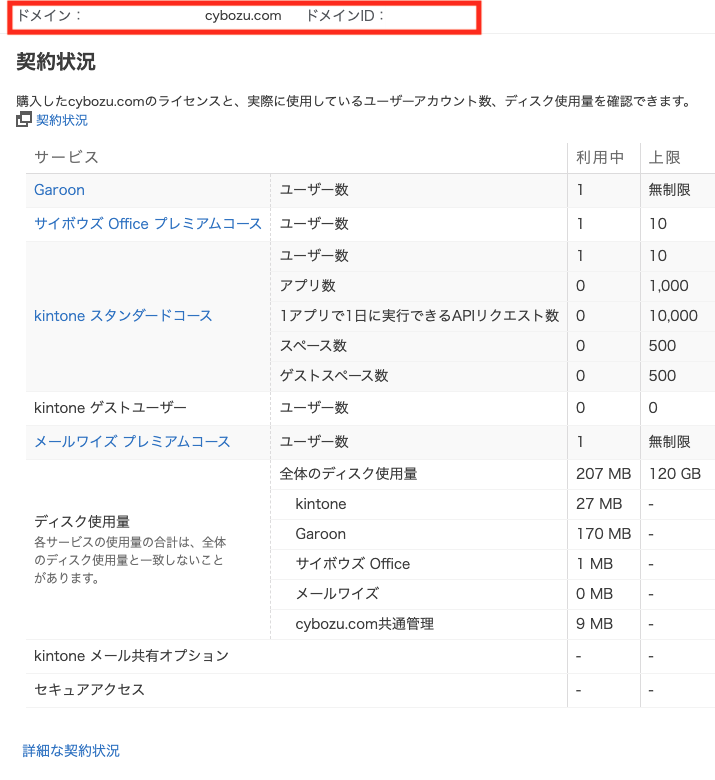
Task: Click the new-window icon beside 契約状況 link
Action: [x=24, y=120]
